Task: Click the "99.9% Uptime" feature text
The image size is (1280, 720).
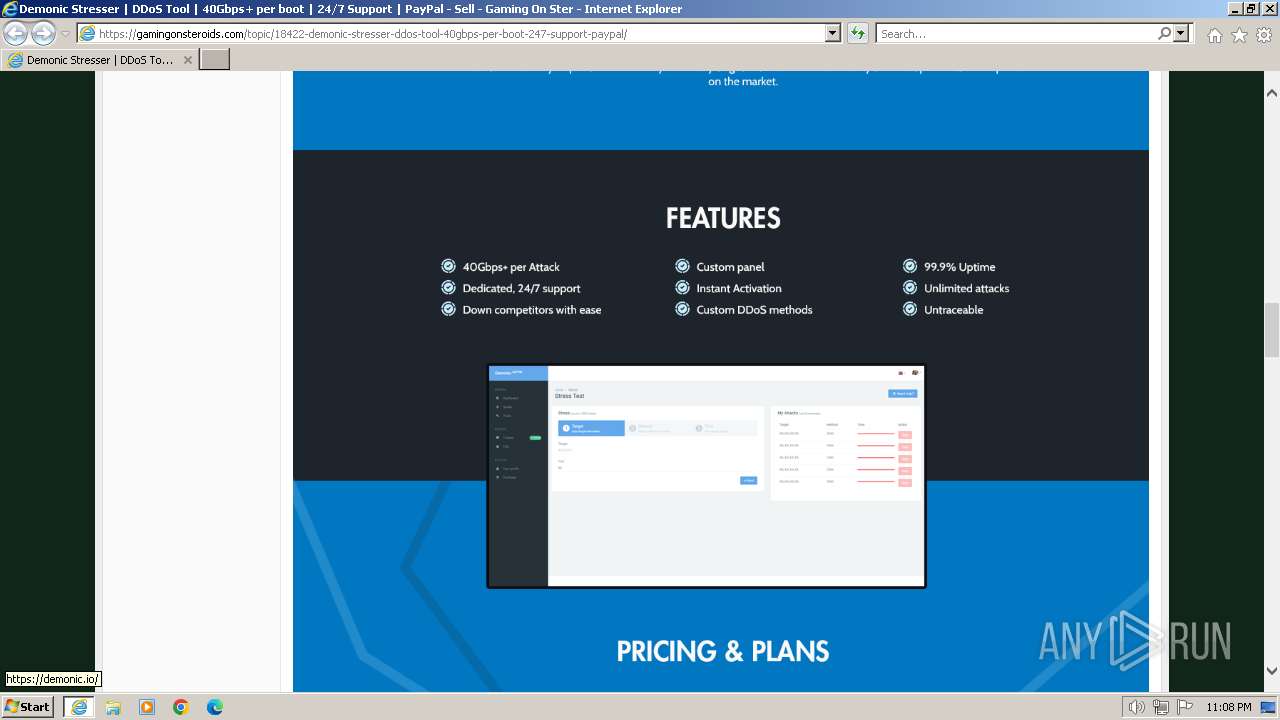Action: [x=959, y=267]
